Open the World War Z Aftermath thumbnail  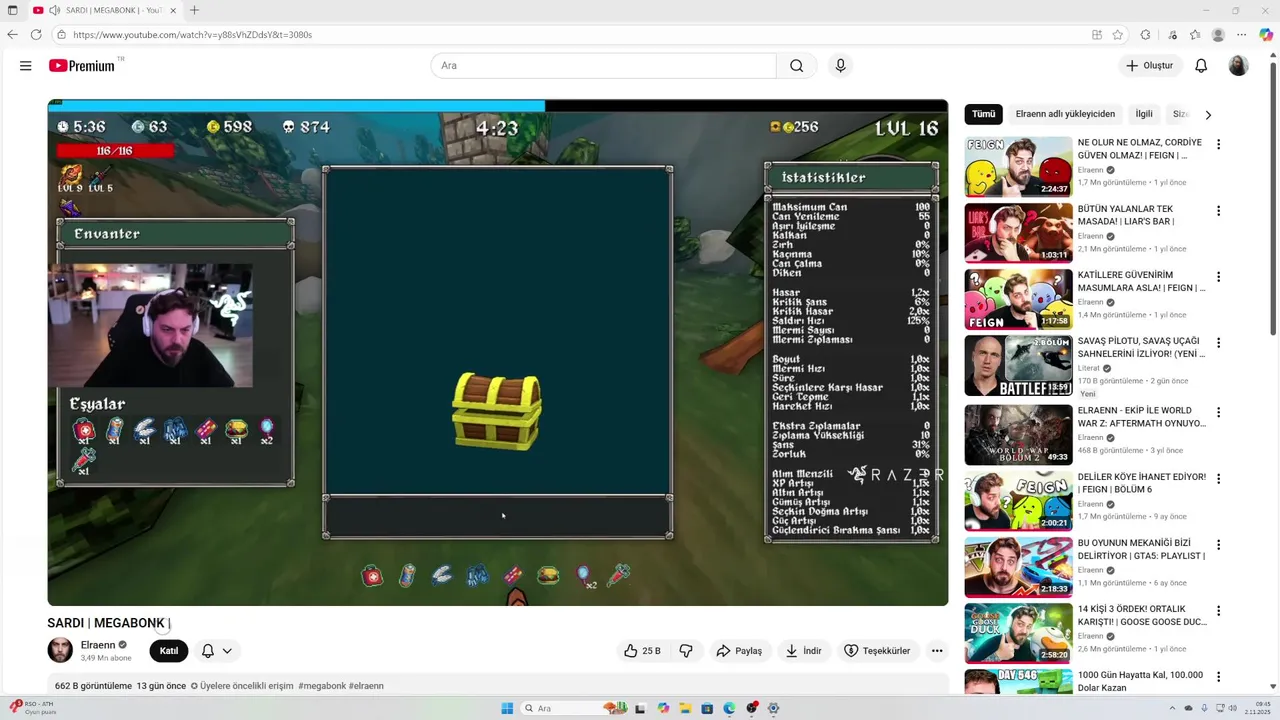(x=1018, y=434)
